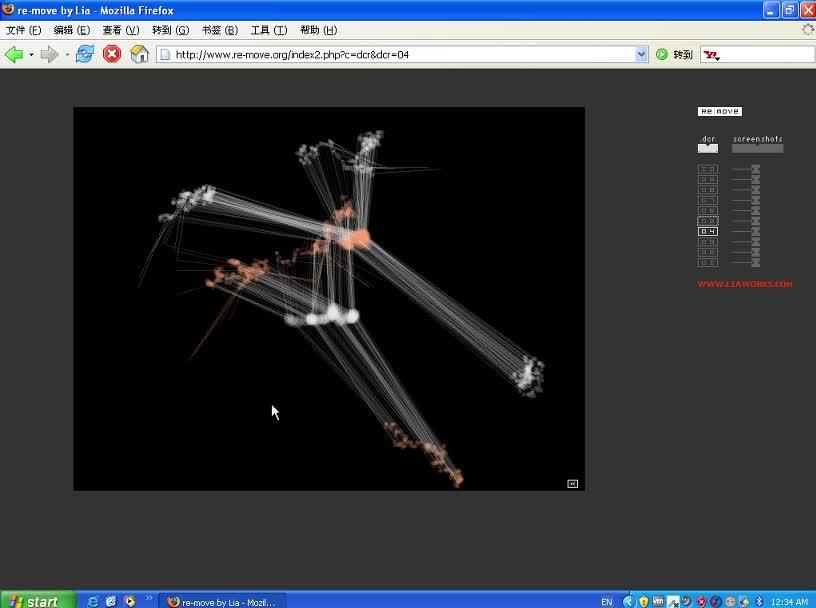Image resolution: width=816 pixels, height=608 pixels.
Task: Click the small icon in canvas corner
Action: 572,484
